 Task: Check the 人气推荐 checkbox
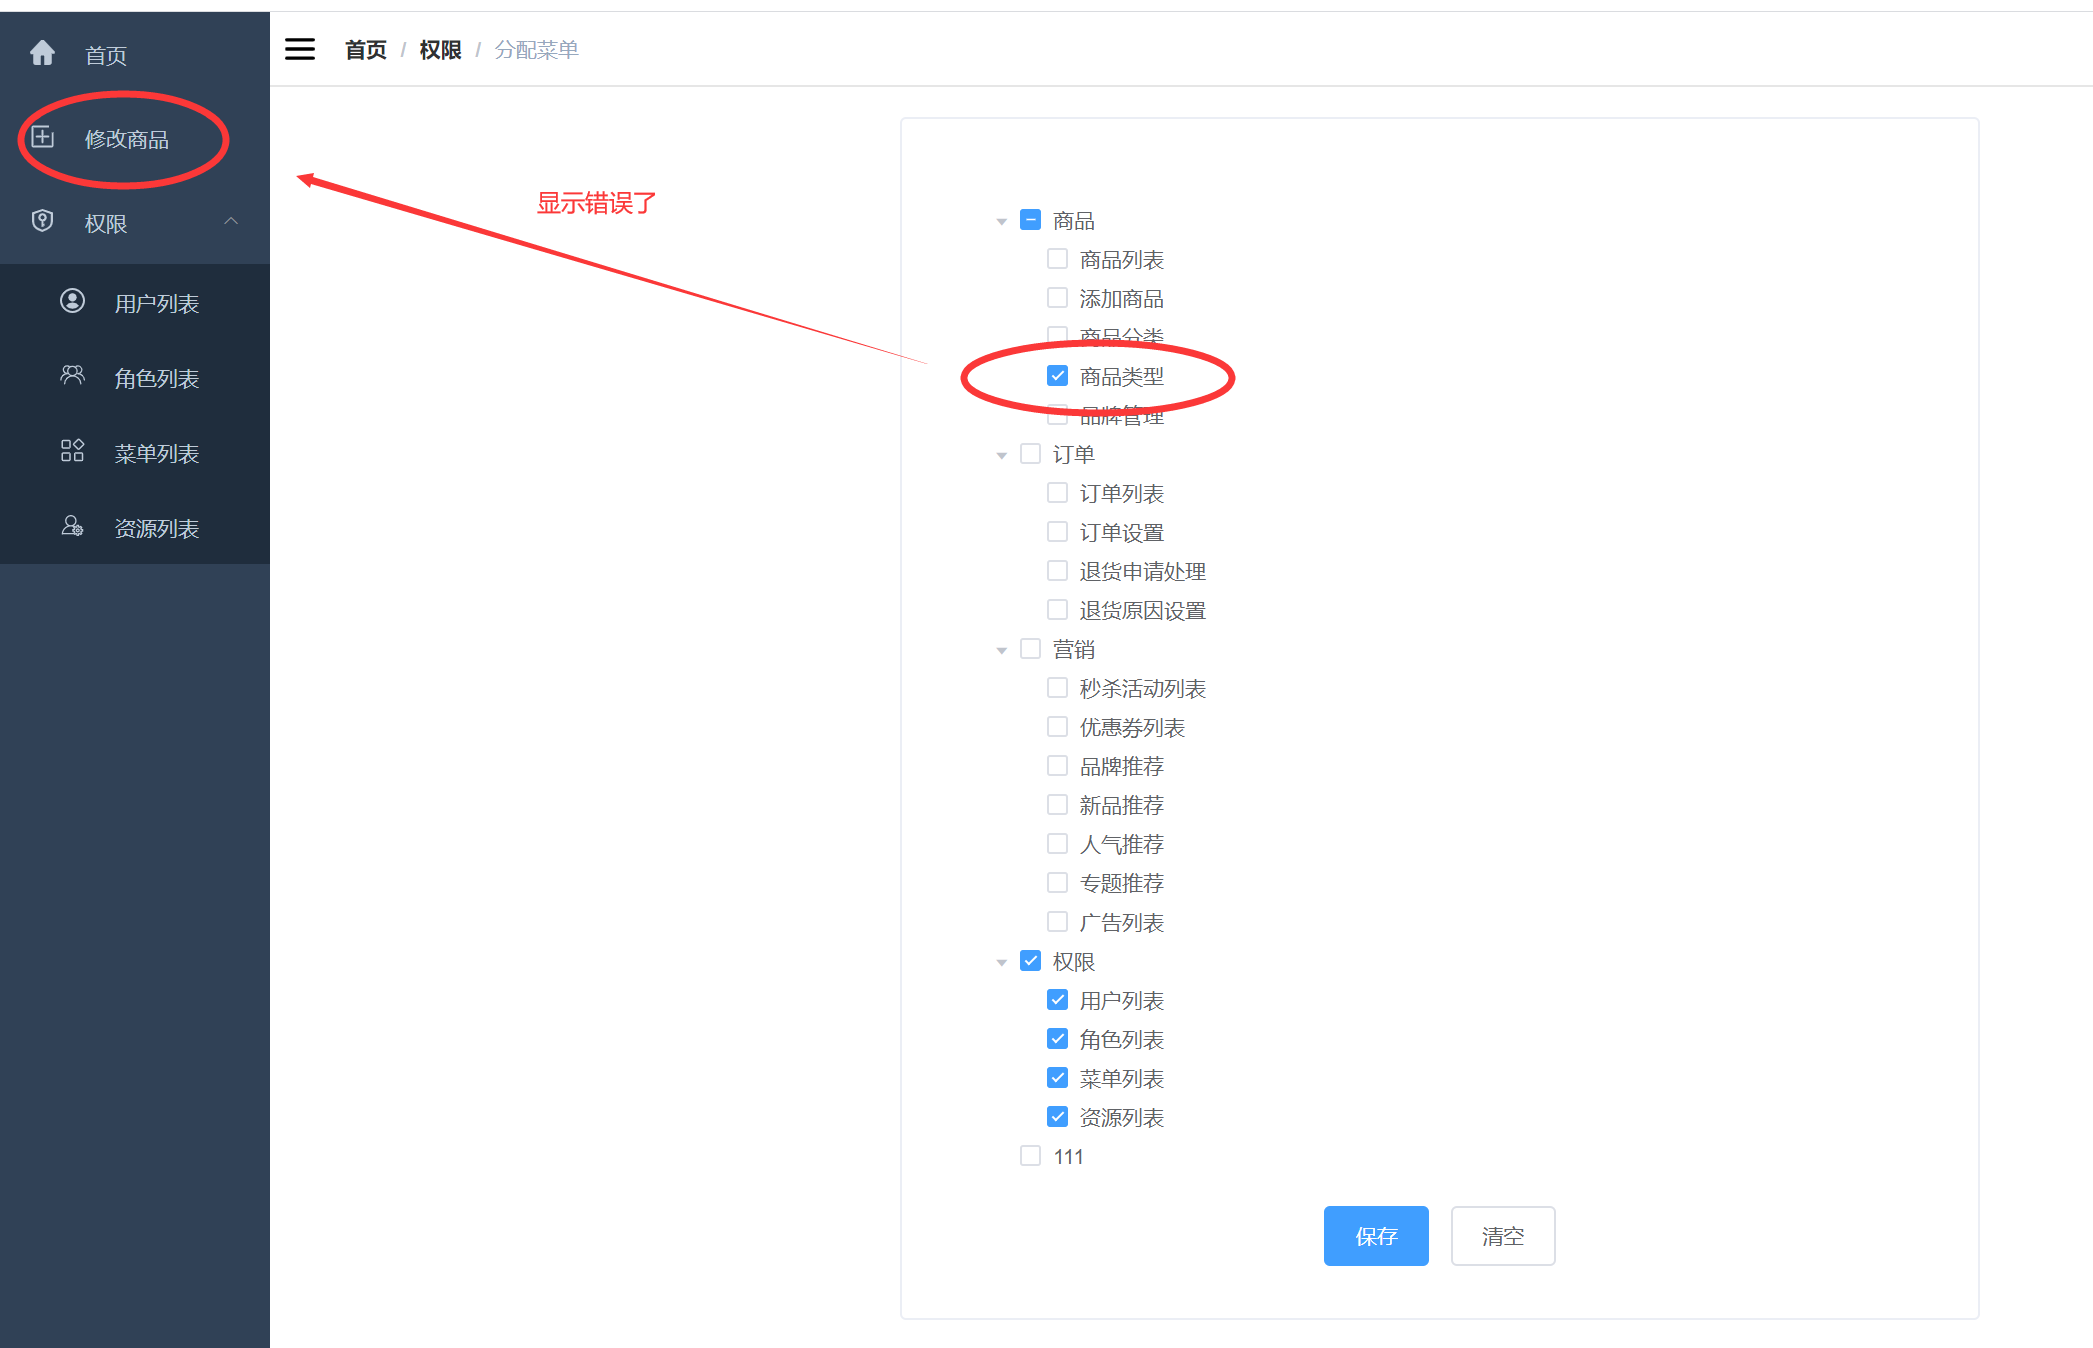pyautogui.click(x=1057, y=844)
